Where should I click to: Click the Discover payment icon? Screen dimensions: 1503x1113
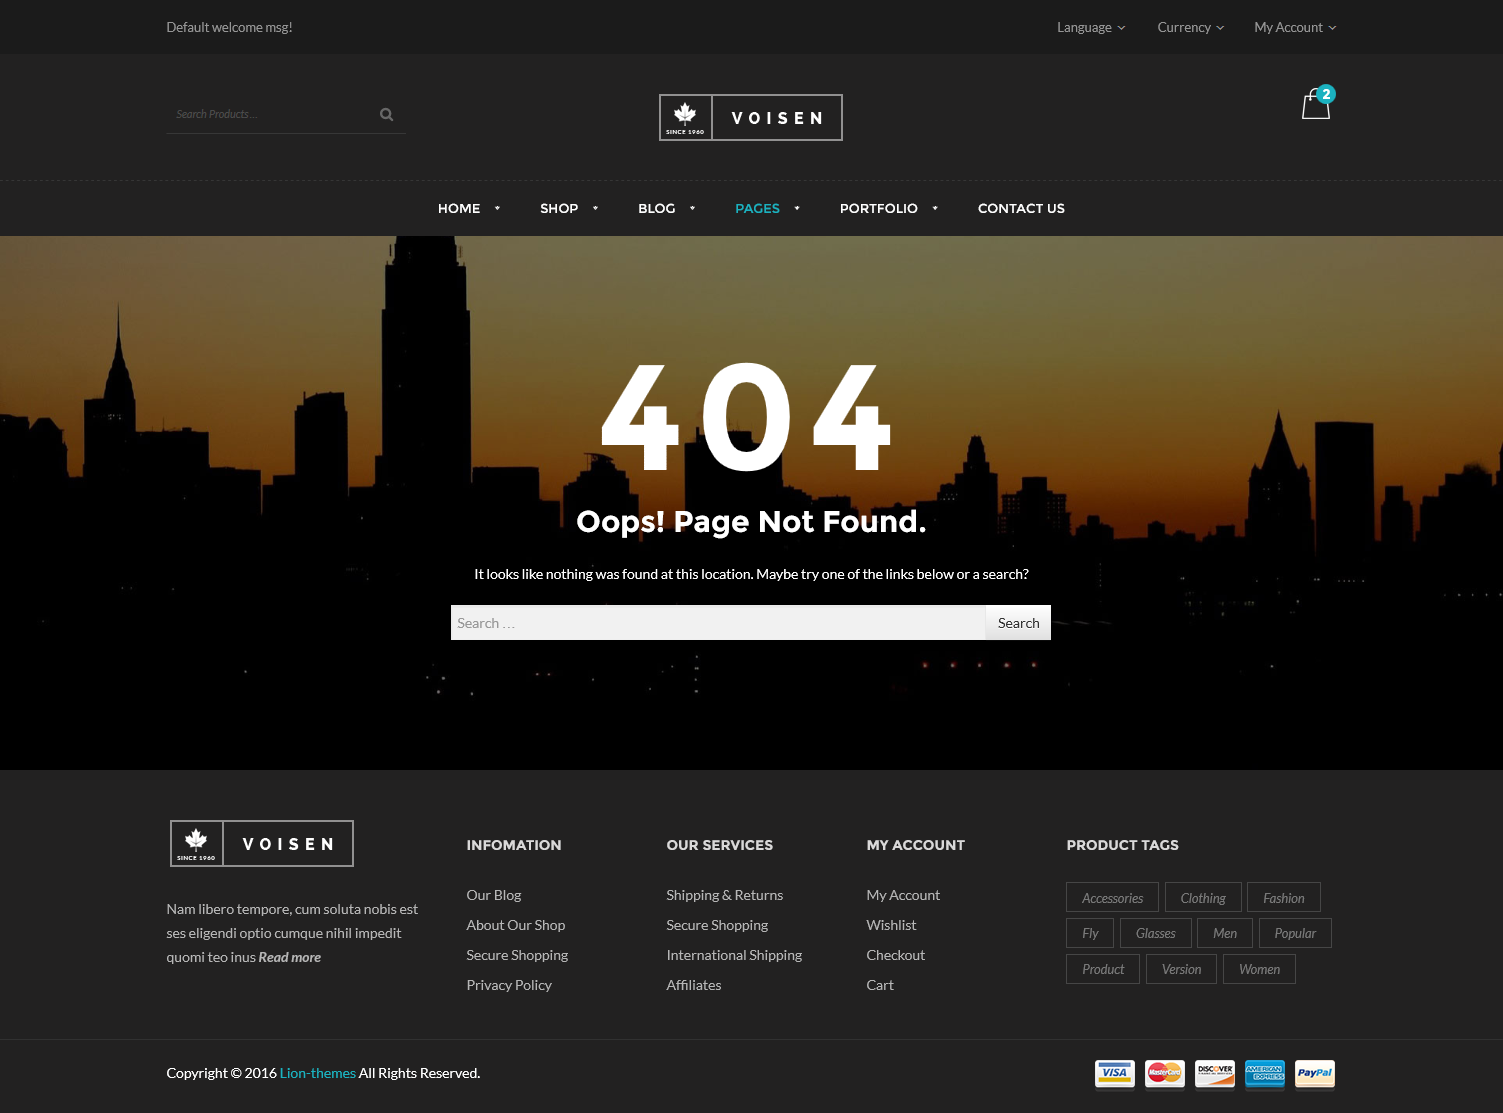click(x=1215, y=1074)
